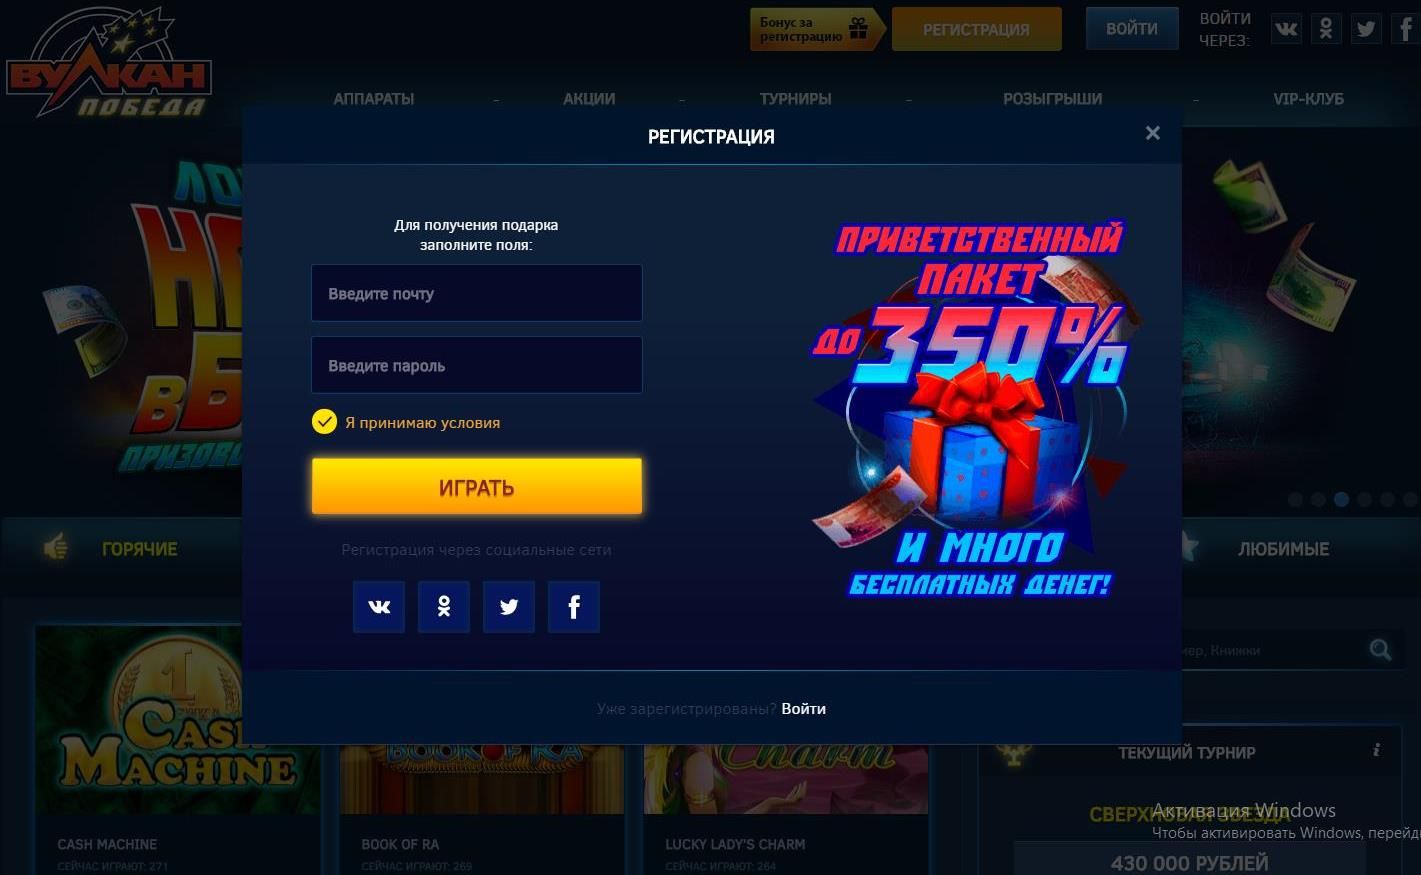Screen dimensions: 1421x875
Task: Log in via Twitter icon in header
Action: (x=1366, y=29)
